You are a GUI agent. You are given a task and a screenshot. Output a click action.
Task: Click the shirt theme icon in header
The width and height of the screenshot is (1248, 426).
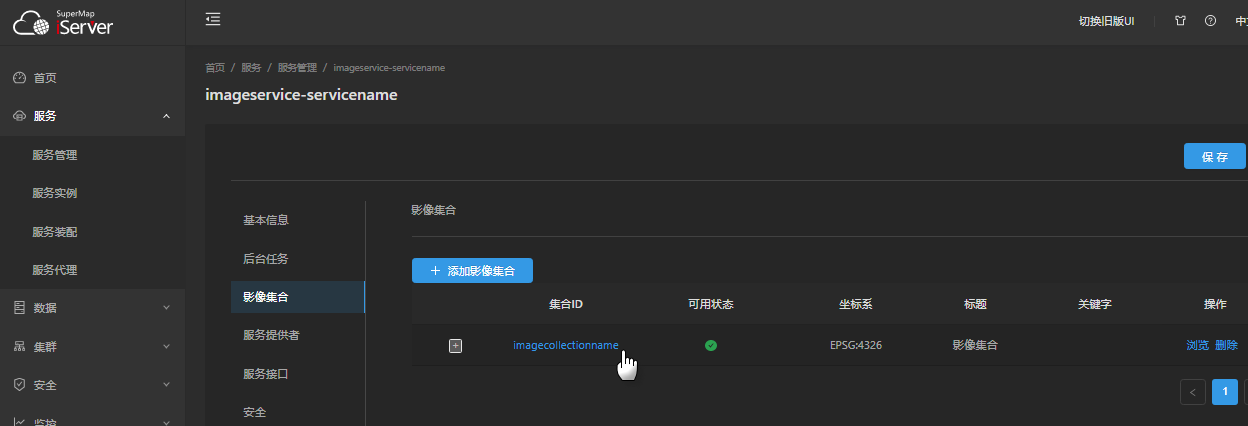1180,21
